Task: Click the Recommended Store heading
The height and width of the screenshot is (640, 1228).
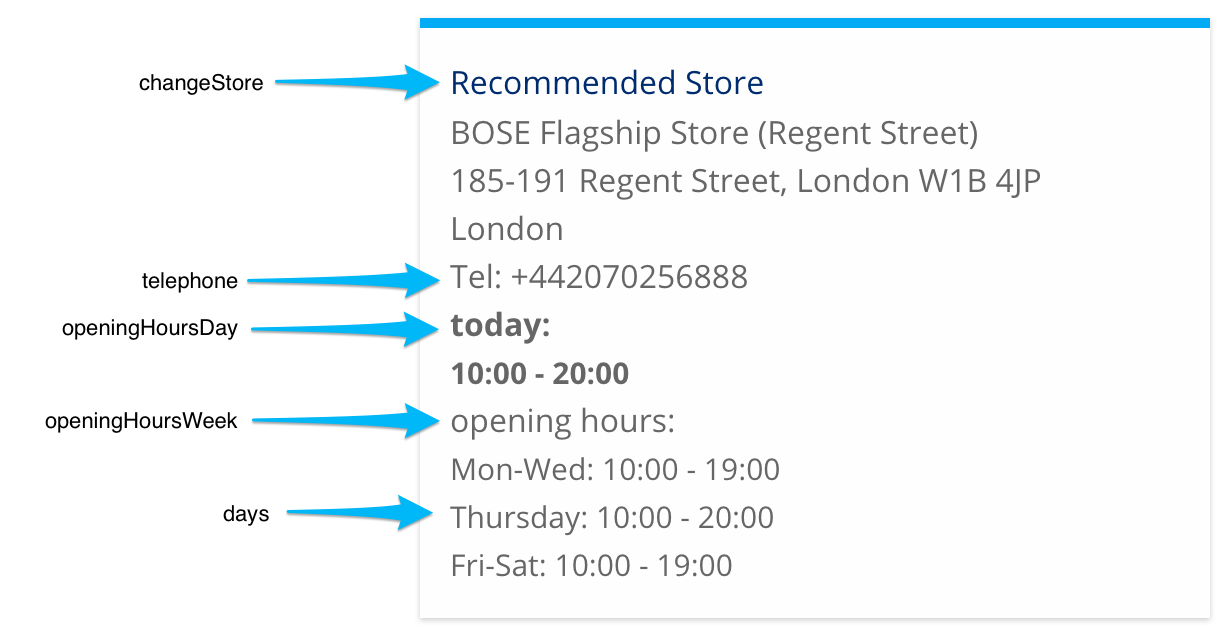Action: (x=608, y=83)
